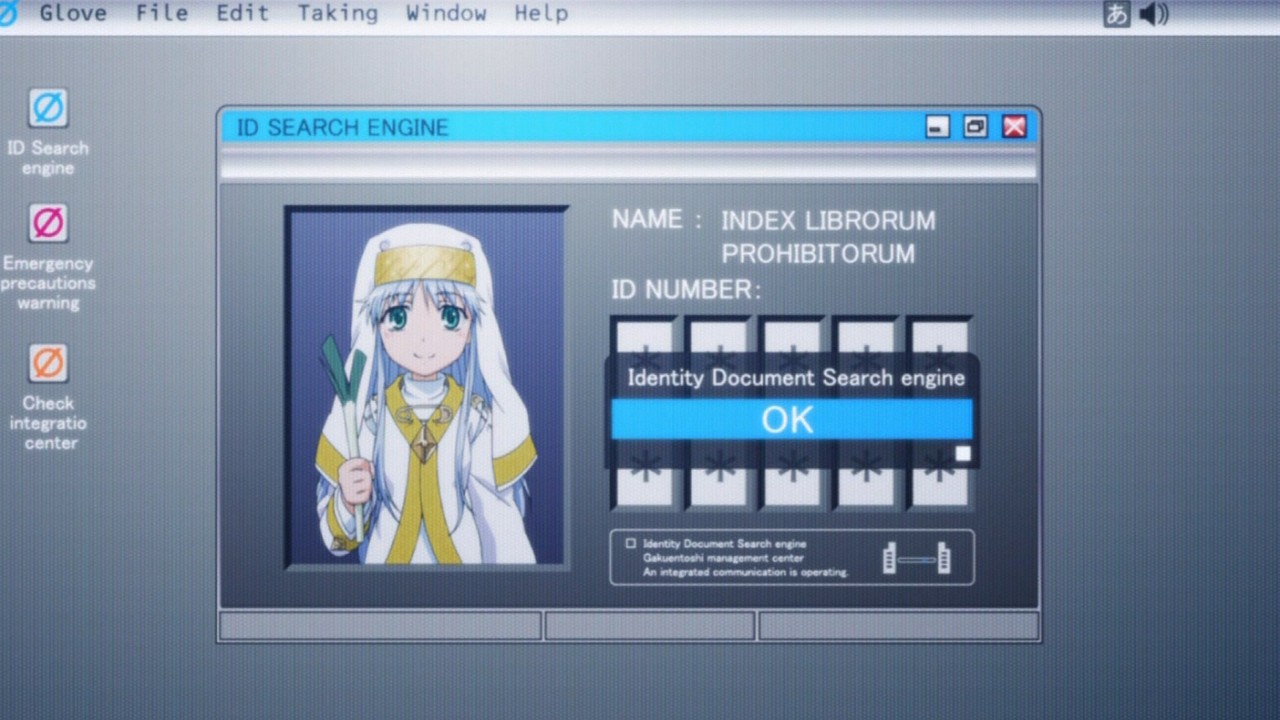This screenshot has width=1280, height=720.
Task: Click the Index profile photo
Action: (427, 388)
